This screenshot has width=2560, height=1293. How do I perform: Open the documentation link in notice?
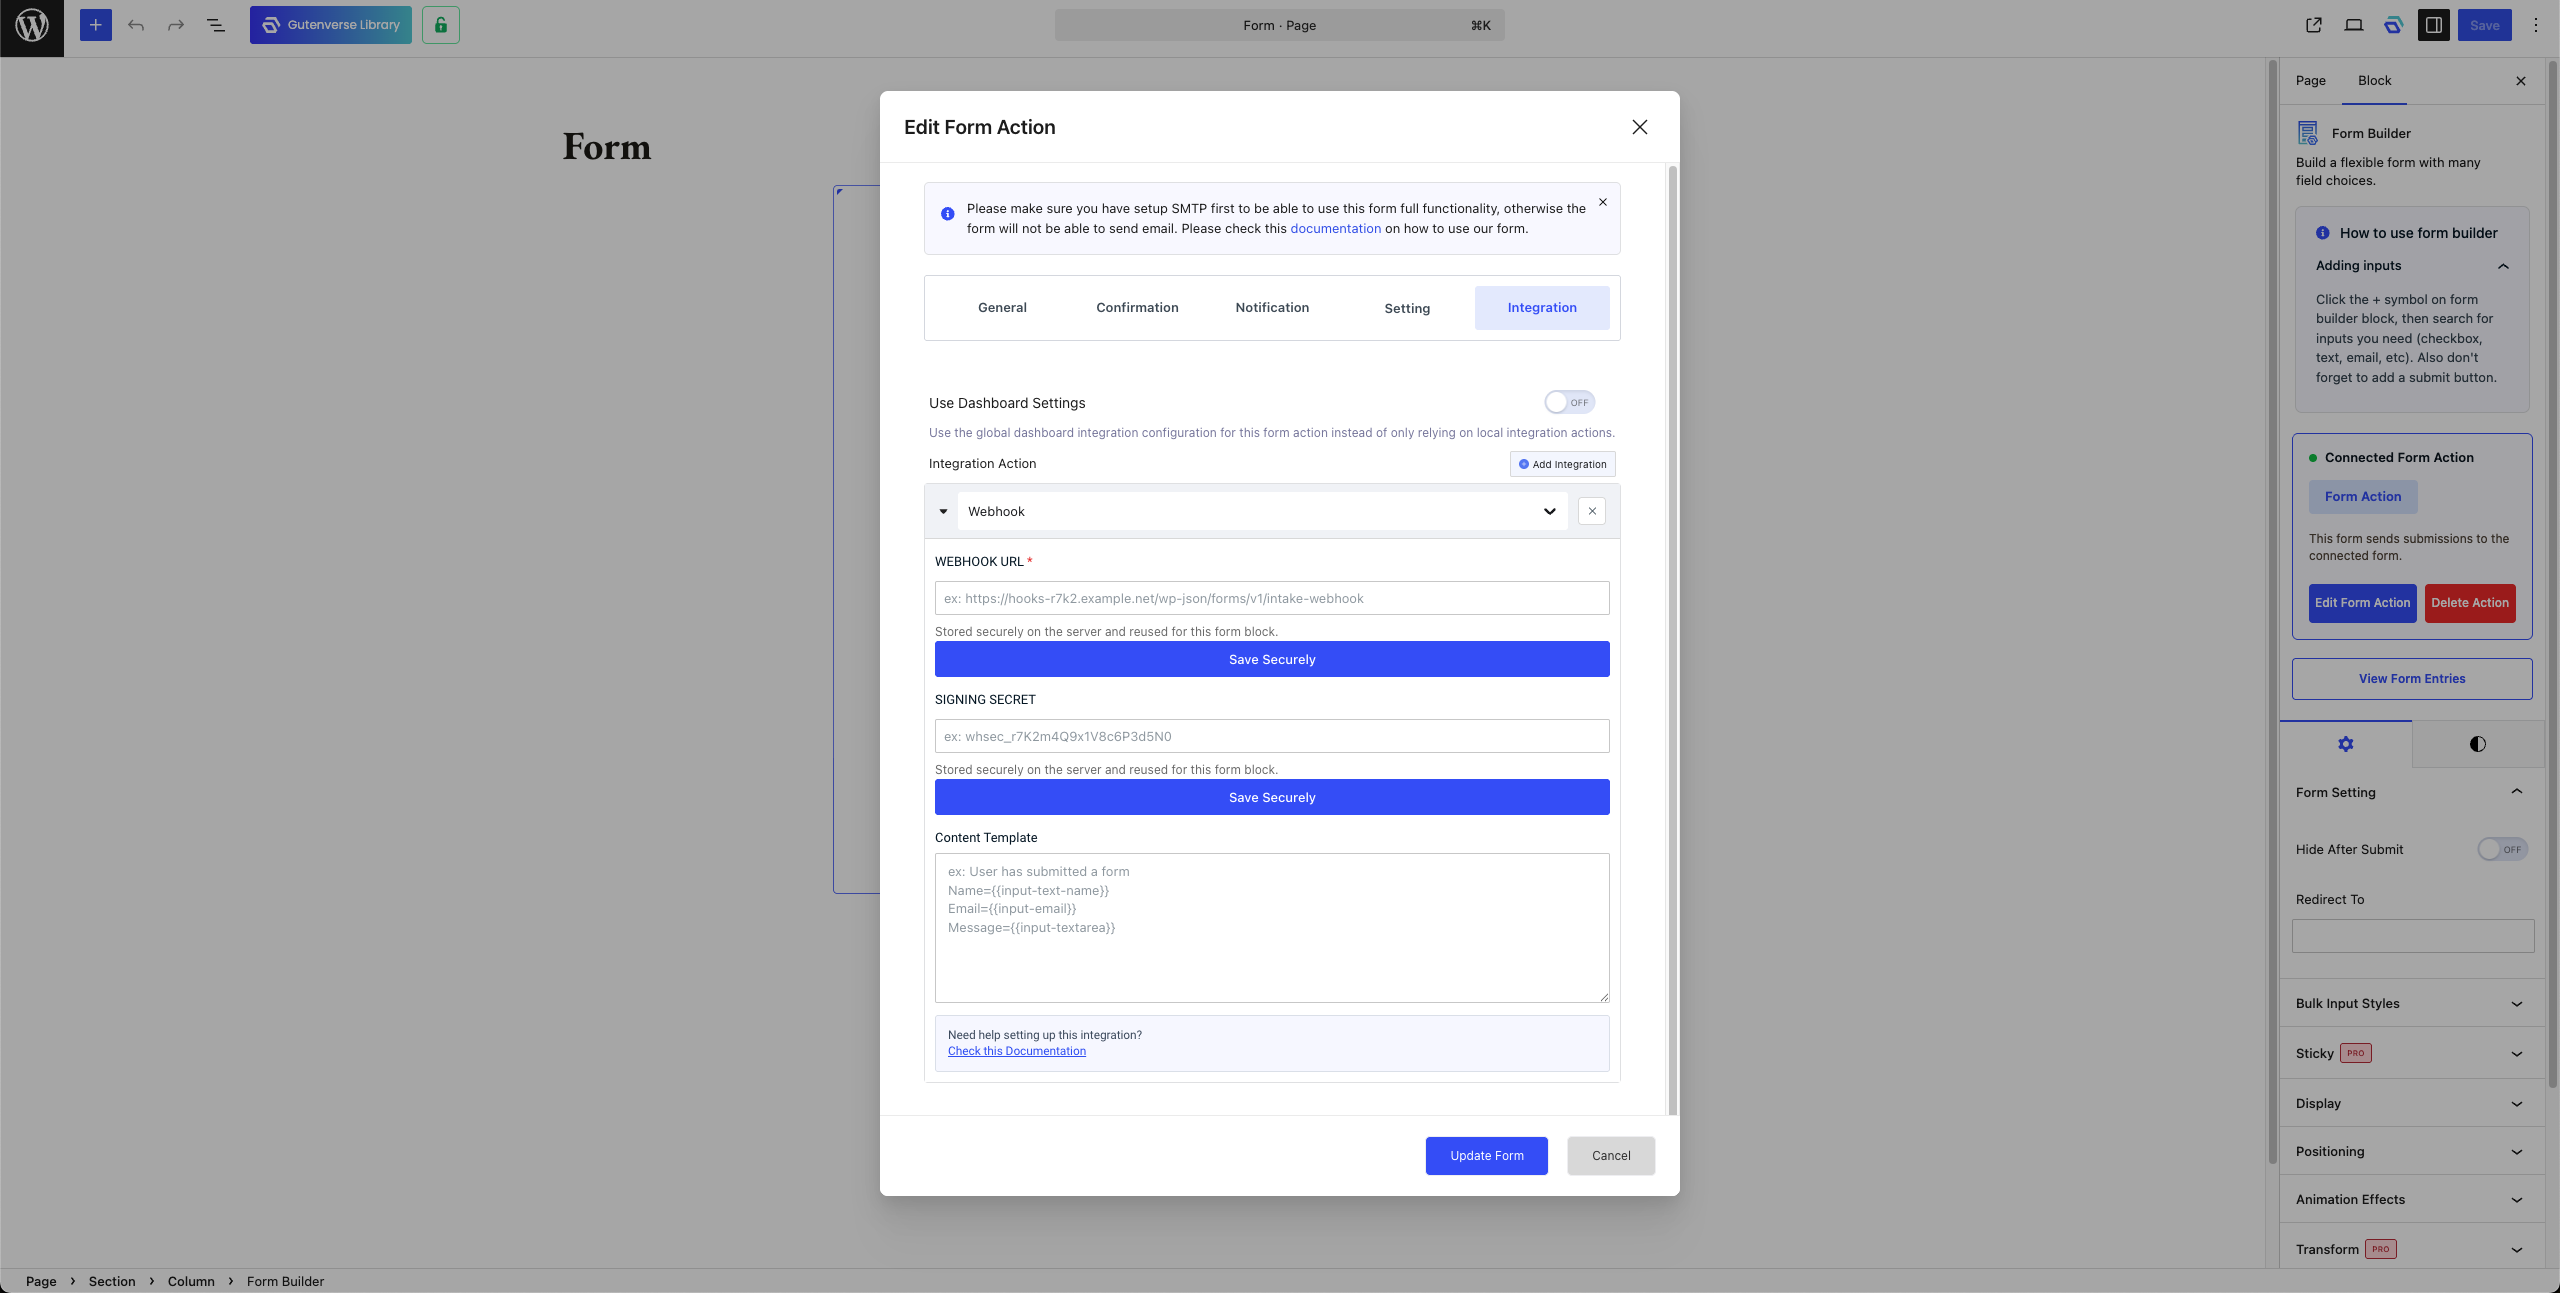tap(1335, 229)
